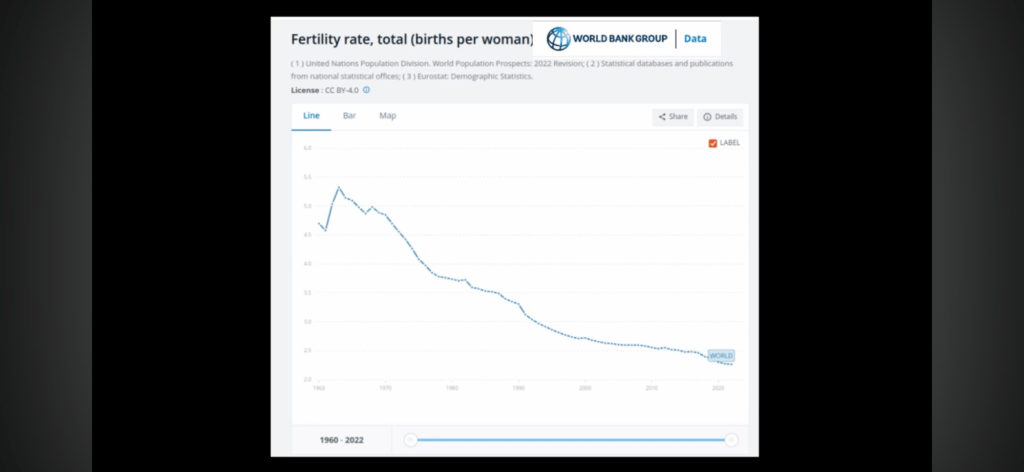The image size is (1024, 472).
Task: Click the CC BY-4.0 license text
Action: [x=341, y=90]
